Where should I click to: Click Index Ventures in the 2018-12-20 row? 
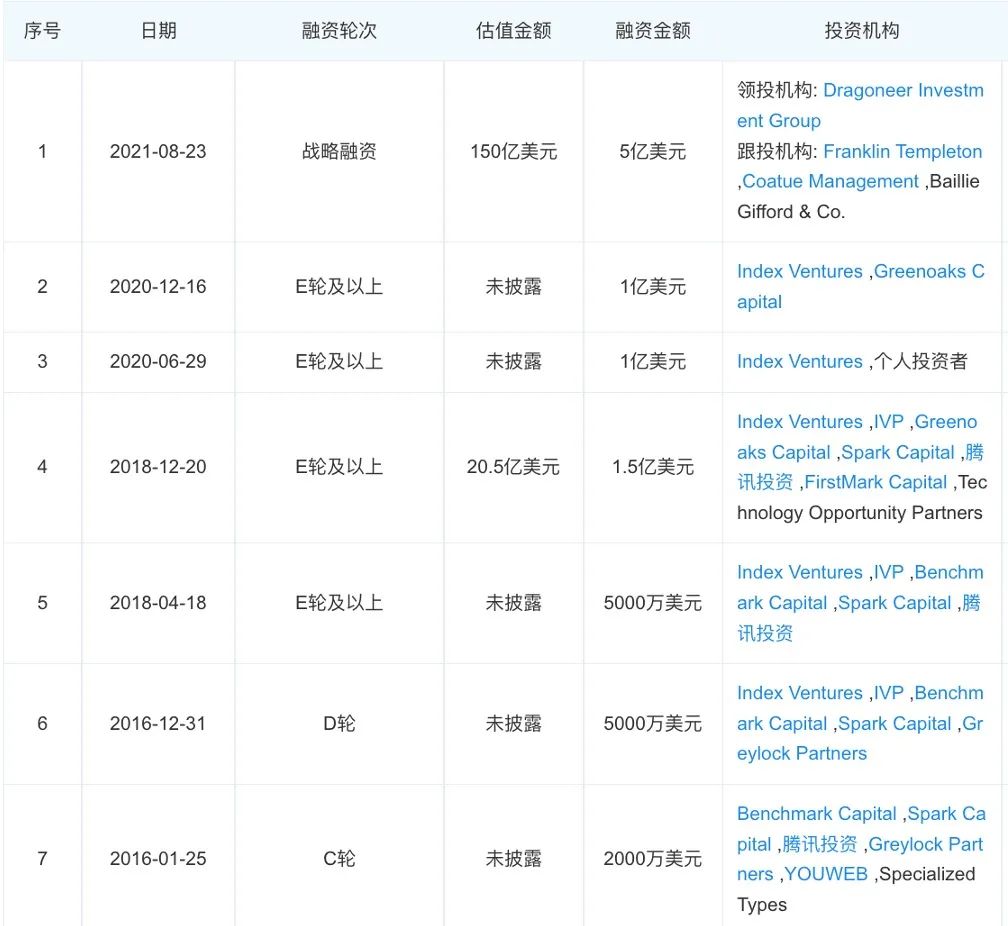click(799, 422)
